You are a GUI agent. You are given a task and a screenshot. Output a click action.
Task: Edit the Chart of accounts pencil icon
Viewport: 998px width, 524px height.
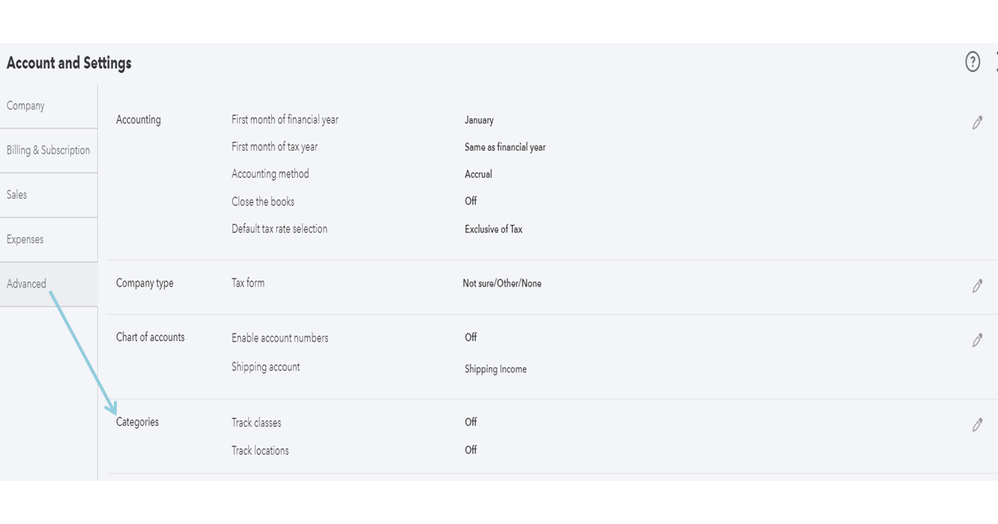pyautogui.click(x=977, y=340)
